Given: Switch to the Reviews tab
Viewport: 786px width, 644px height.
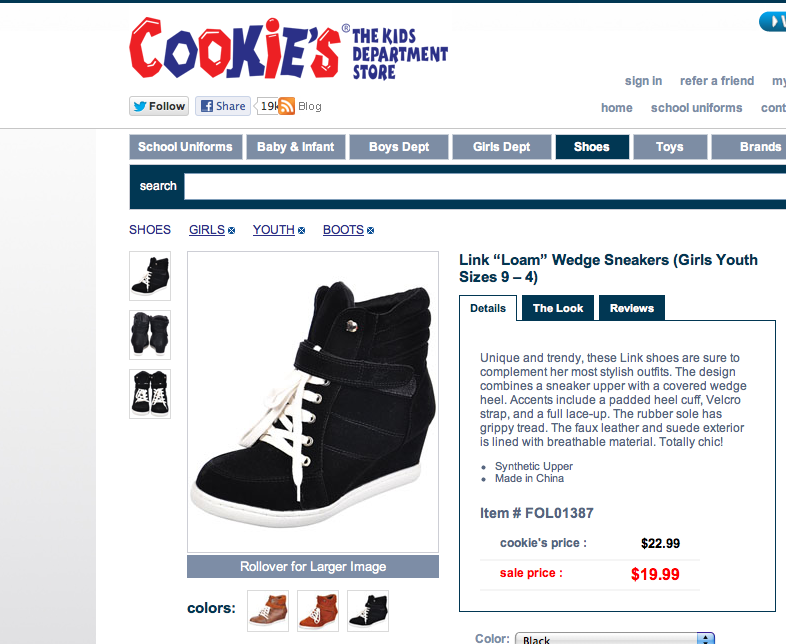Looking at the screenshot, I should (x=632, y=308).
